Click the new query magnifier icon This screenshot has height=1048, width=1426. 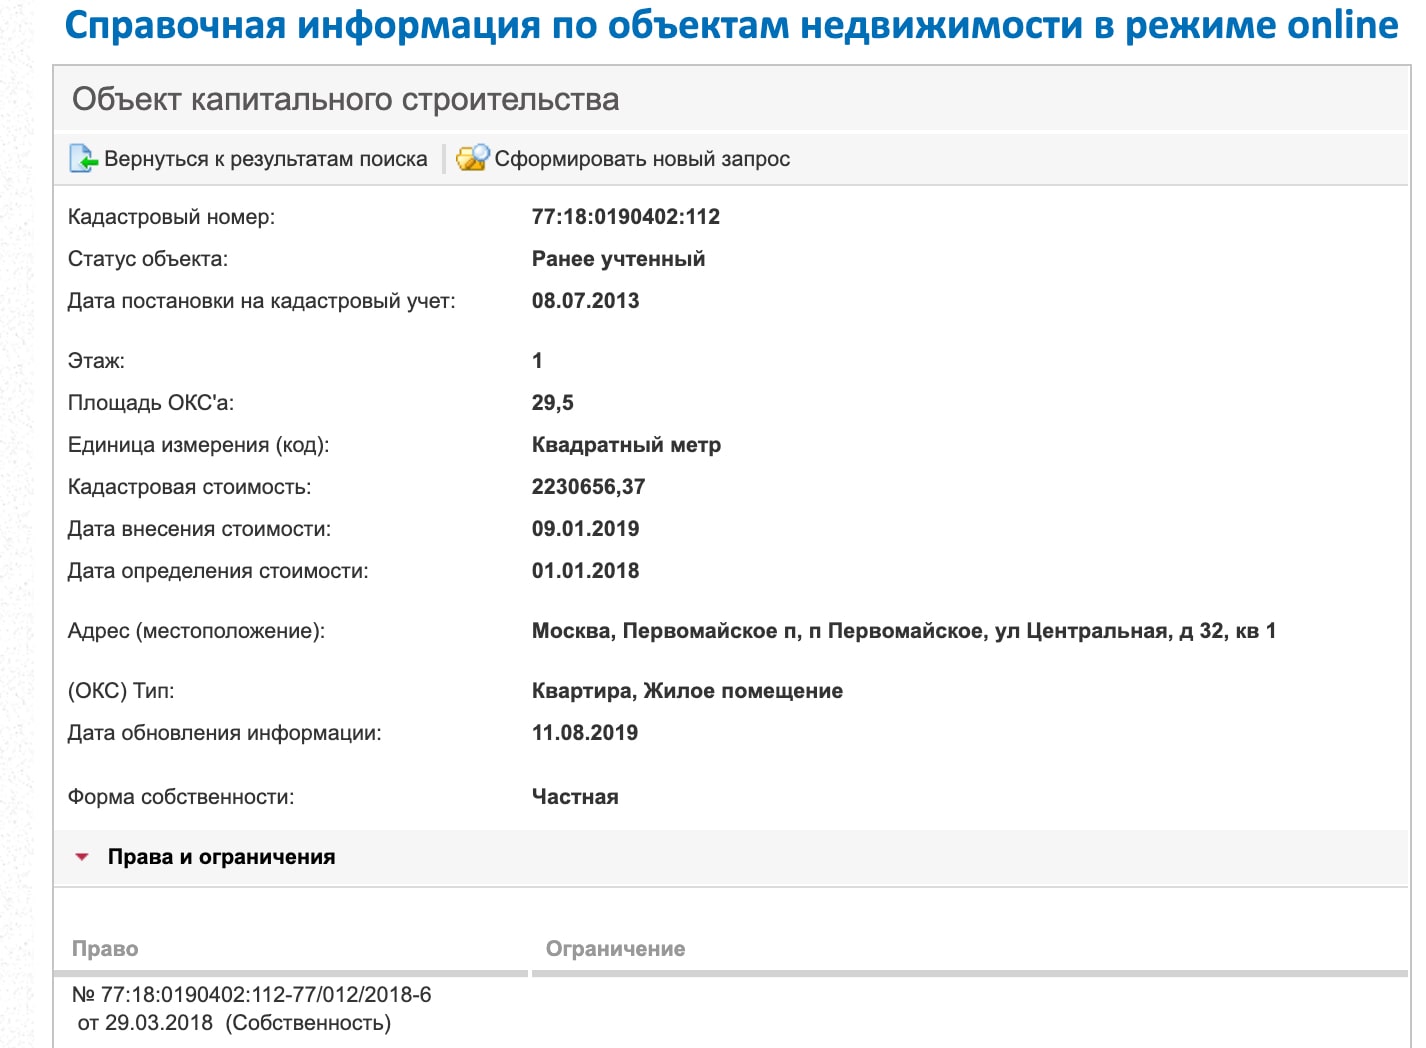[472, 158]
